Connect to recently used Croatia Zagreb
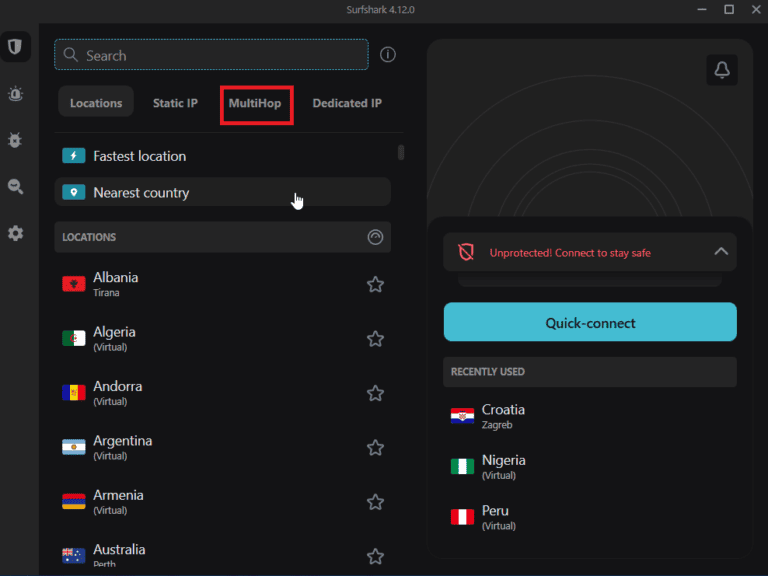The width and height of the screenshot is (768, 576). [503, 416]
